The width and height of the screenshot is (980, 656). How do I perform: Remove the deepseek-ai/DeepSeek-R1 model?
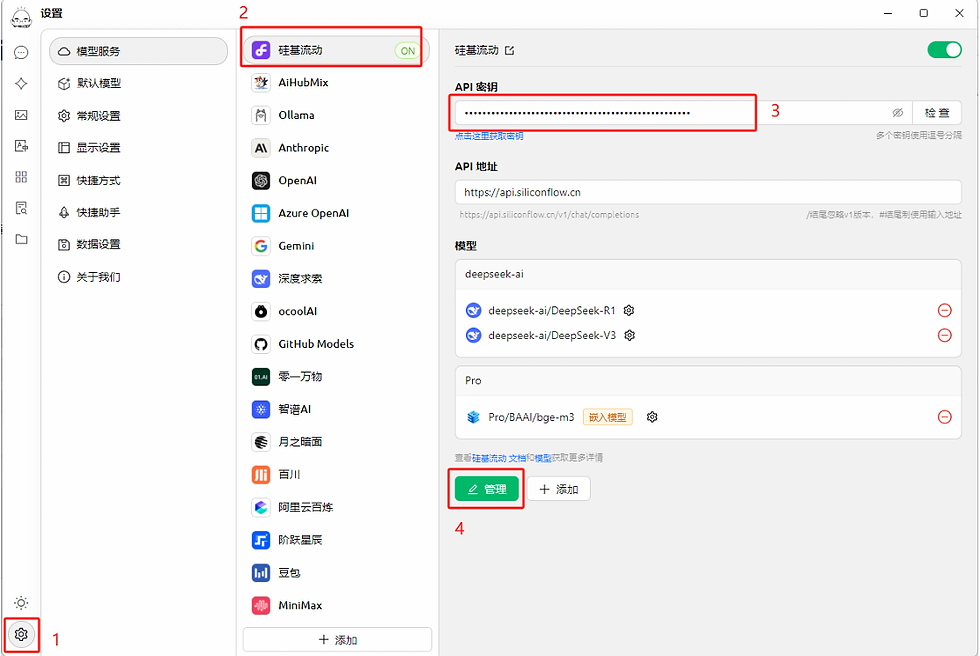[x=944, y=311]
